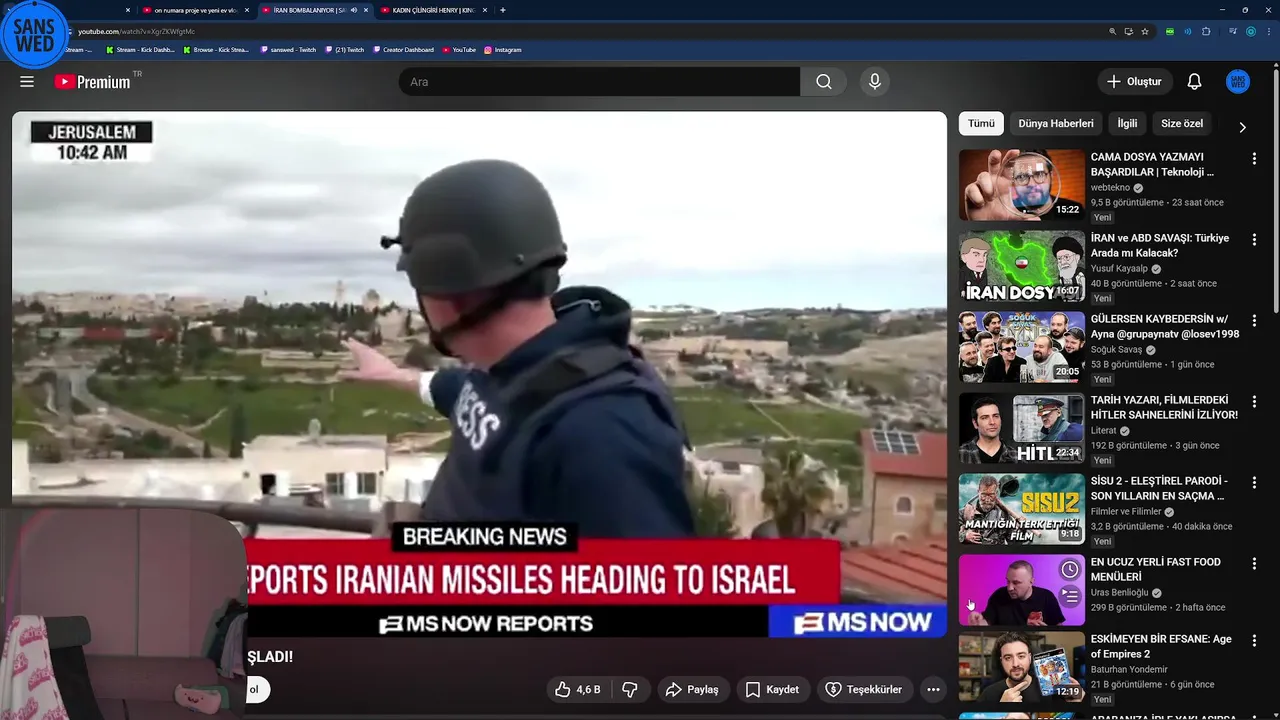This screenshot has height=720, width=1280.
Task: Select the Dünya Haberleri filter chip
Action: pos(1056,124)
